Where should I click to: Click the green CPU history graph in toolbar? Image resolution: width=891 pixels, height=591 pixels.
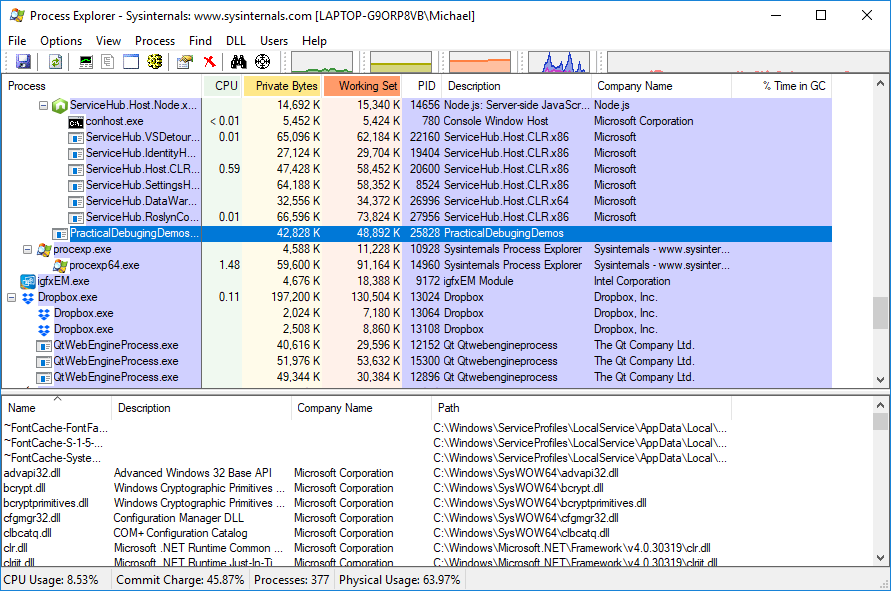tap(322, 62)
